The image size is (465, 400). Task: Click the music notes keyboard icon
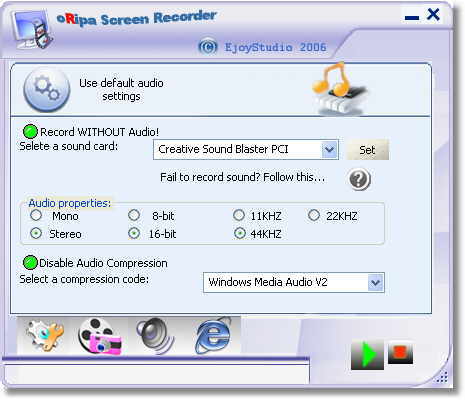pos(340,89)
